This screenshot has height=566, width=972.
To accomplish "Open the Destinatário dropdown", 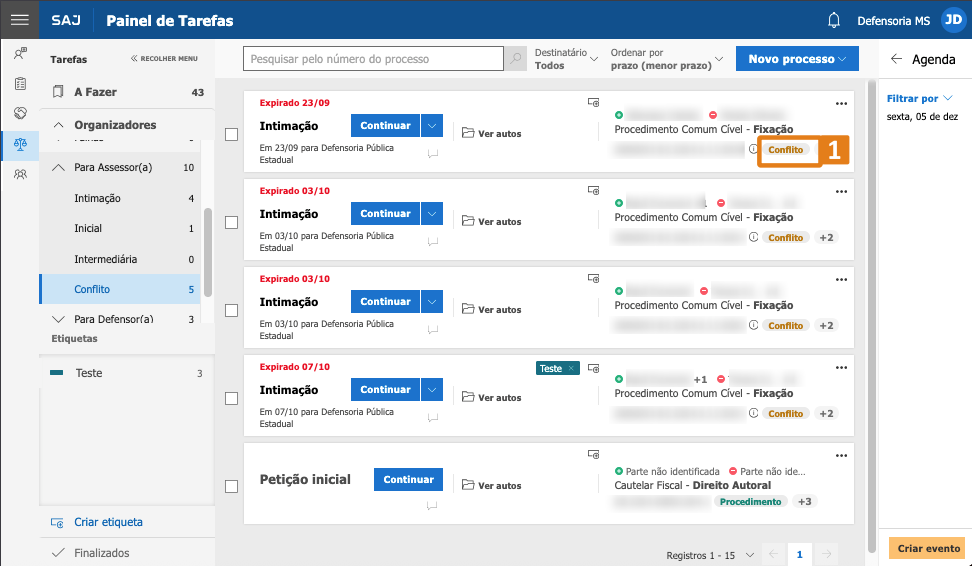I will point(566,59).
